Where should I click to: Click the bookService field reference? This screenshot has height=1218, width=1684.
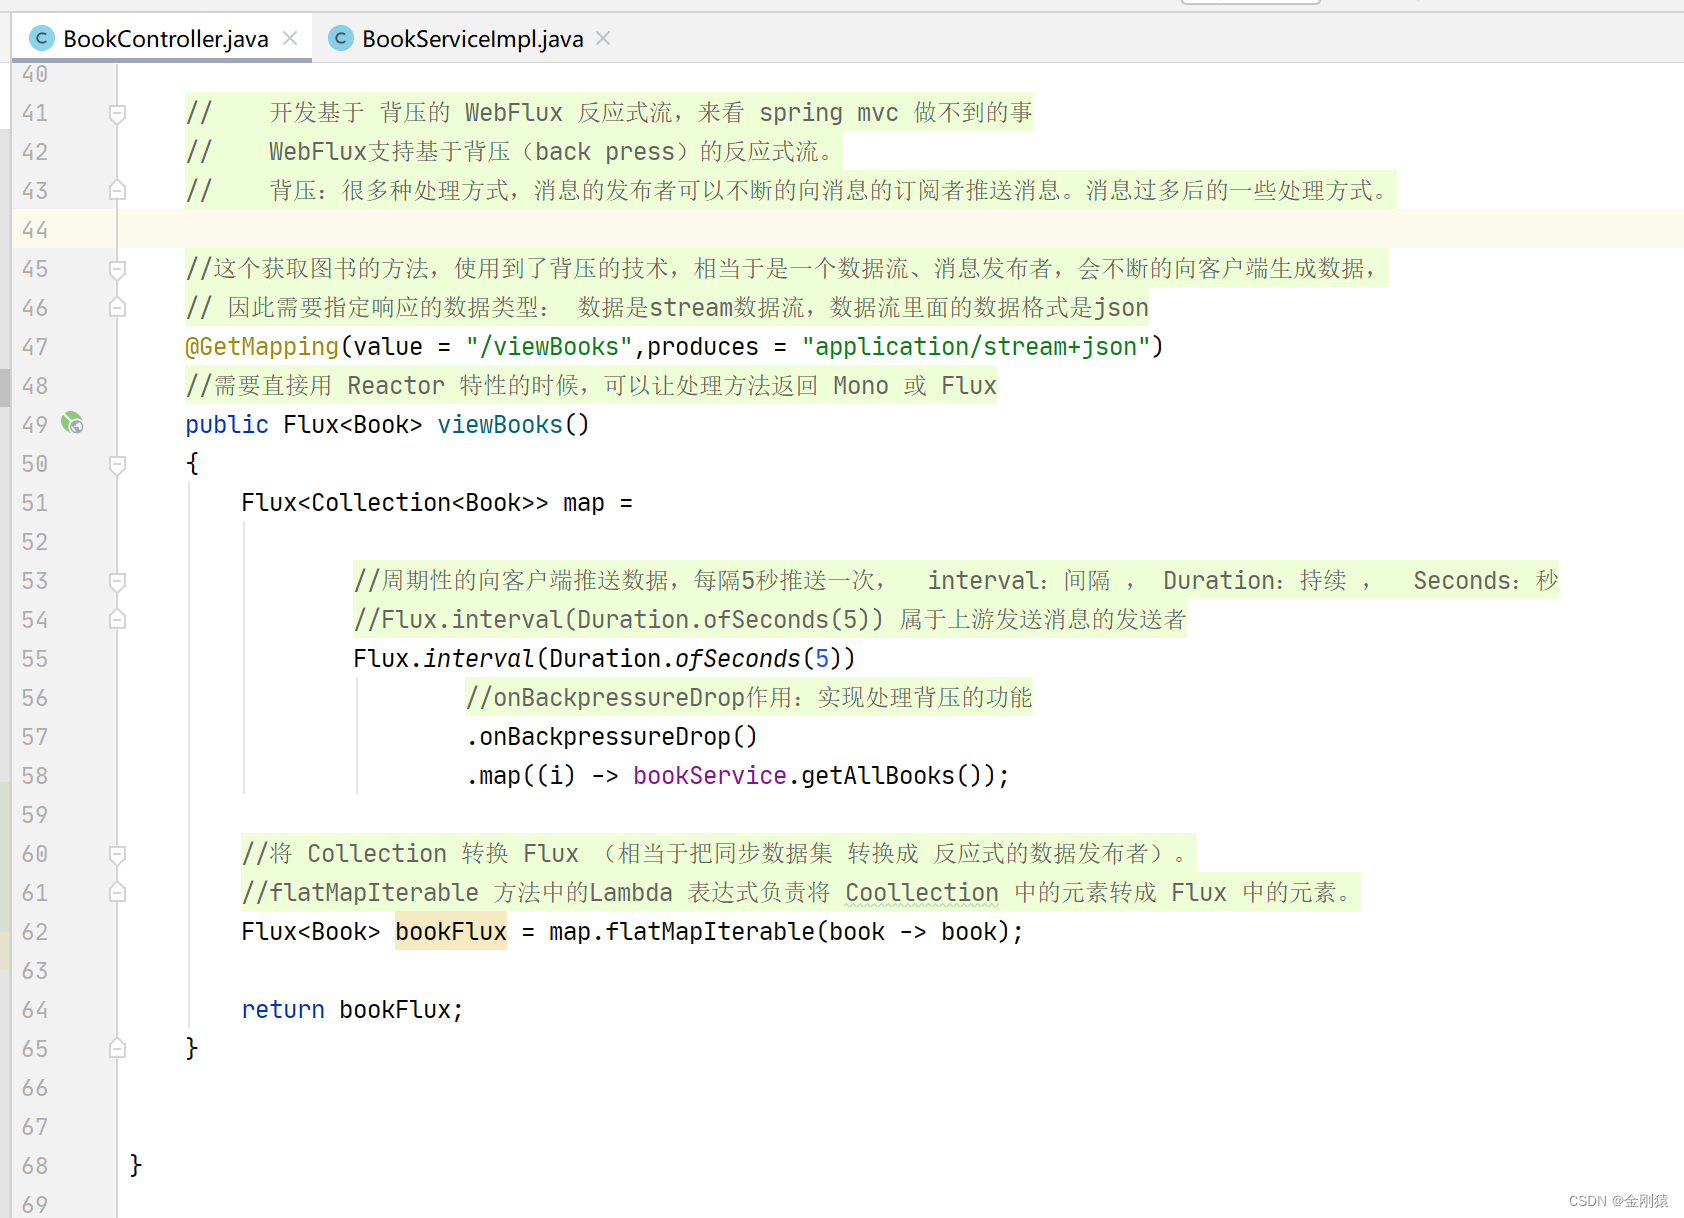click(710, 776)
